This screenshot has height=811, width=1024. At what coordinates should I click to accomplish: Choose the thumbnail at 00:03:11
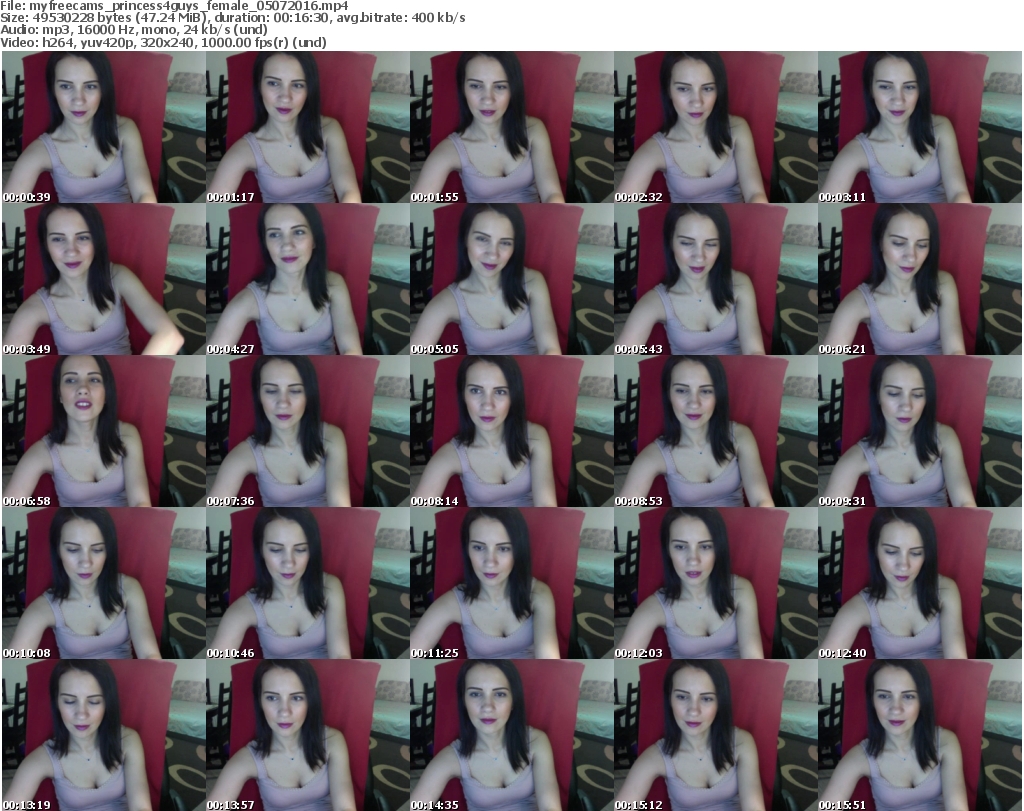(x=920, y=127)
